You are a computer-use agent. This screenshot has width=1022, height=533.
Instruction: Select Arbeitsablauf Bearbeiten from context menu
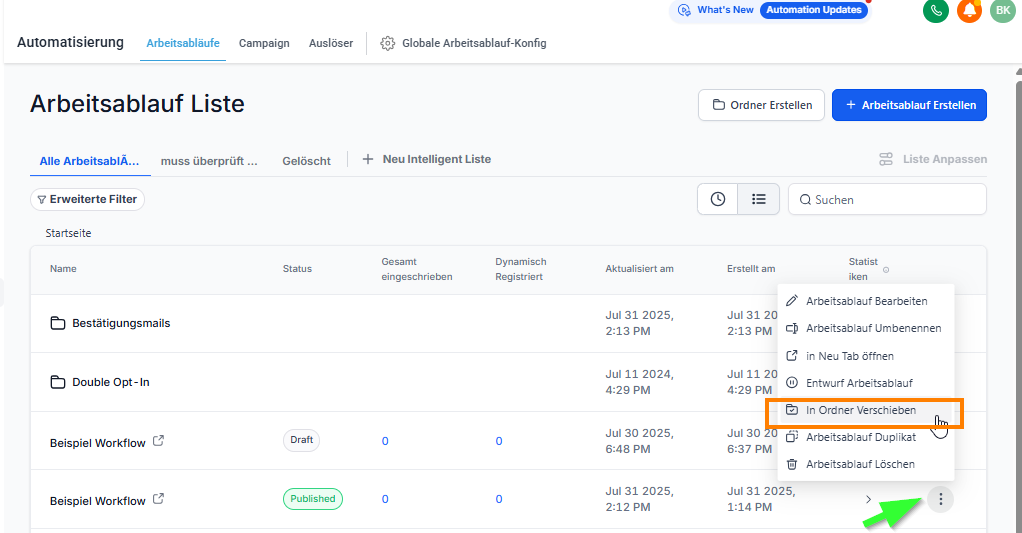pyautogui.click(x=866, y=301)
